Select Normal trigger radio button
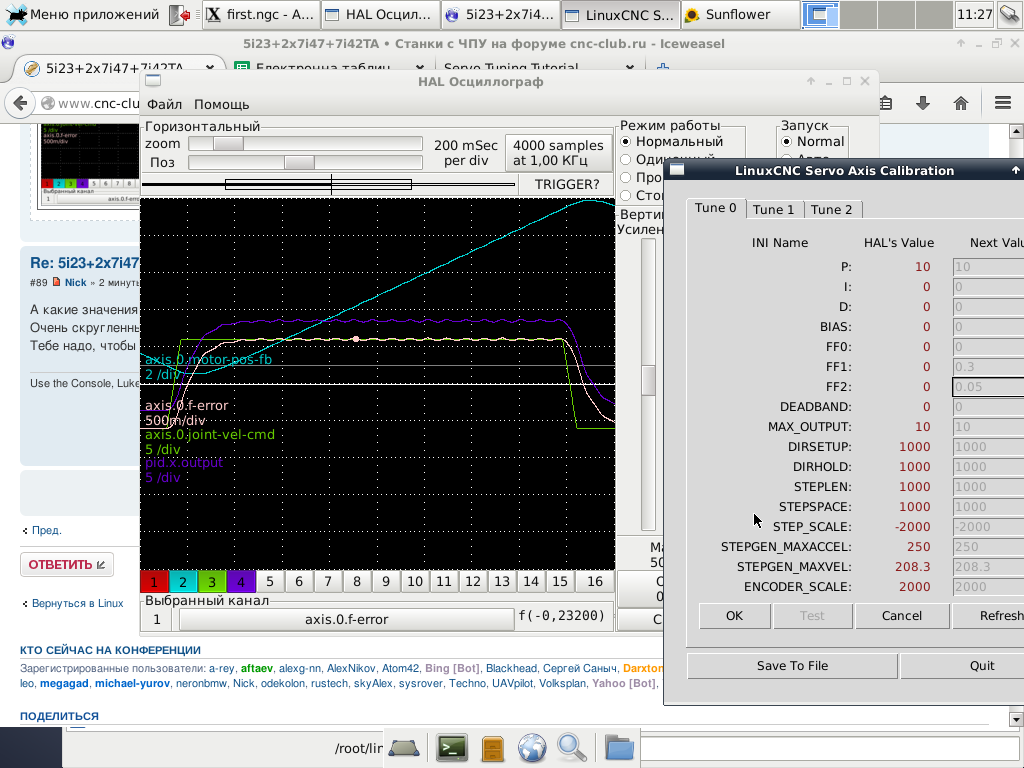Image resolution: width=1024 pixels, height=768 pixels. 786,142
